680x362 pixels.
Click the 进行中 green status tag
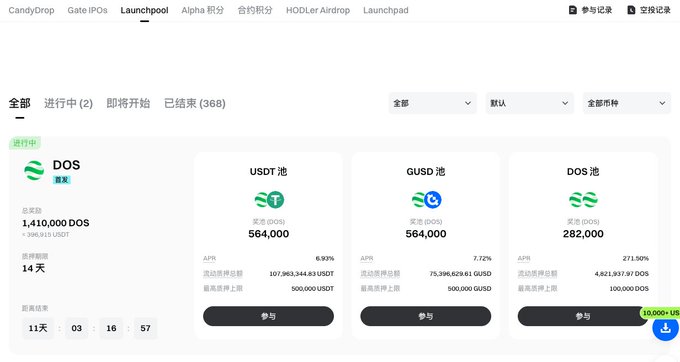pyautogui.click(x=25, y=143)
